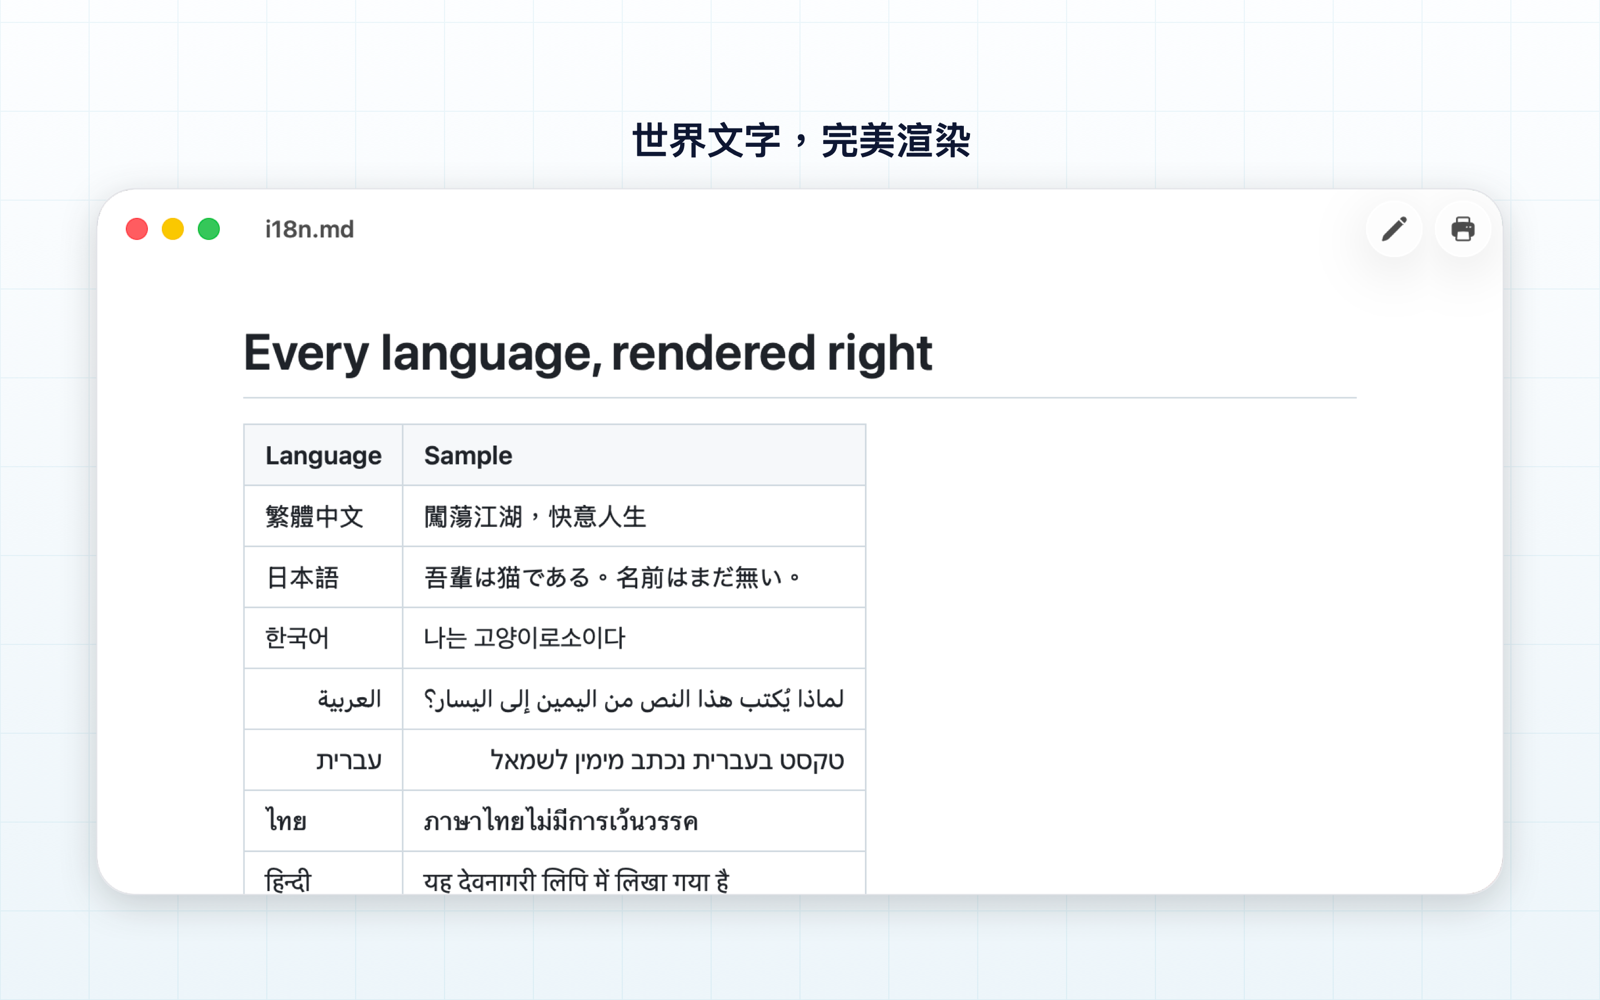Click the Sample column header
The image size is (1600, 1000).
click(x=634, y=455)
